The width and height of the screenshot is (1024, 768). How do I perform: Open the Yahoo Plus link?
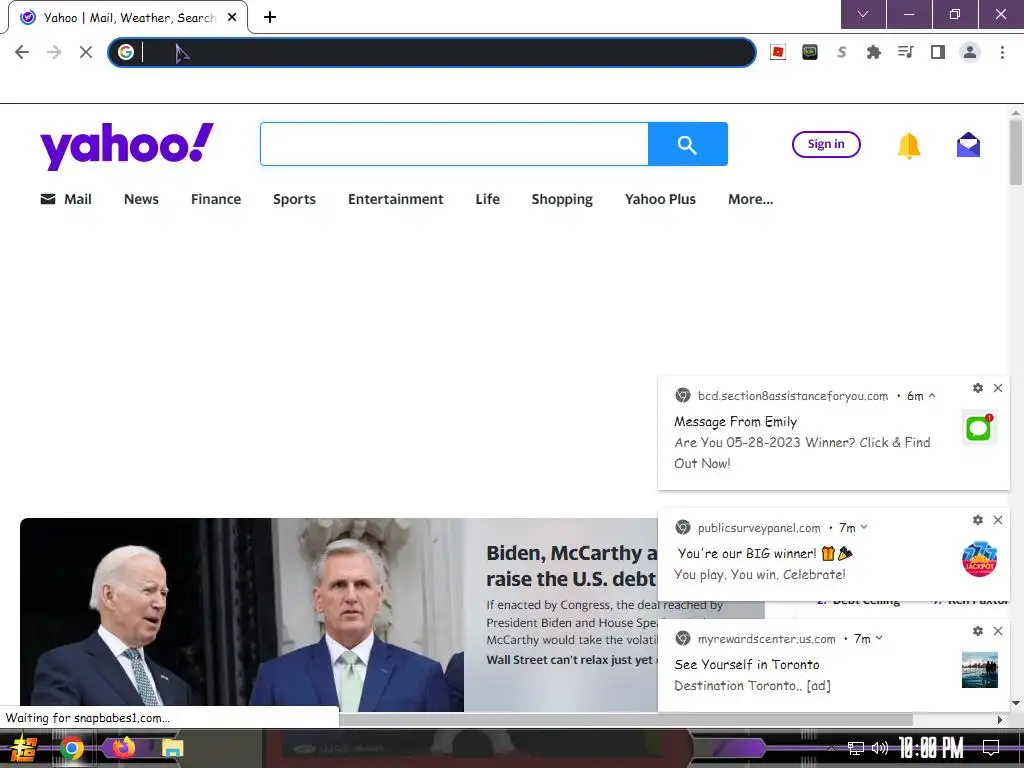pos(660,199)
